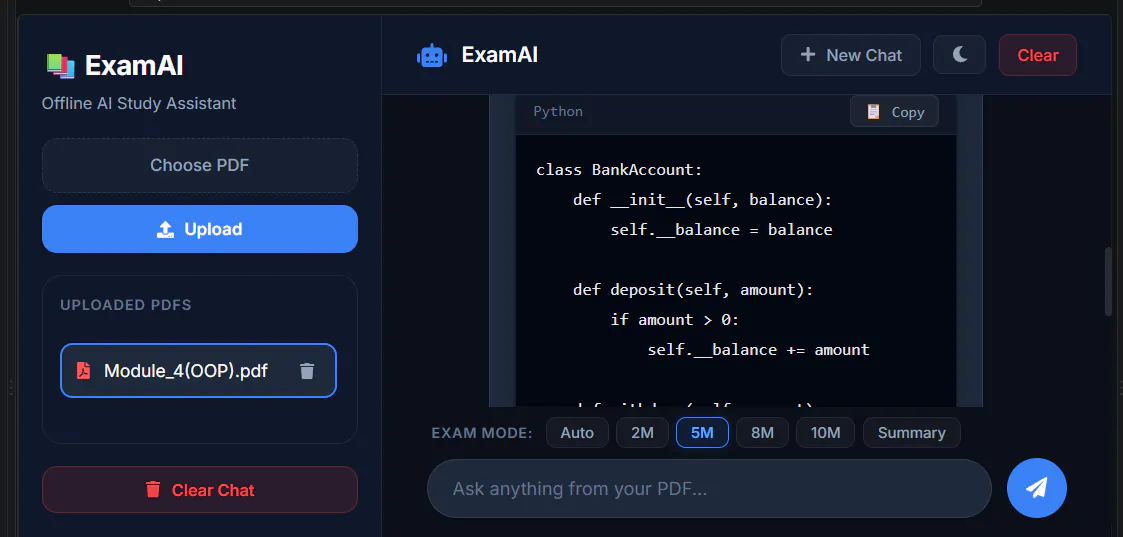Click the red Clear button in header
Screen dimensions: 1123x537
[x=1038, y=55]
